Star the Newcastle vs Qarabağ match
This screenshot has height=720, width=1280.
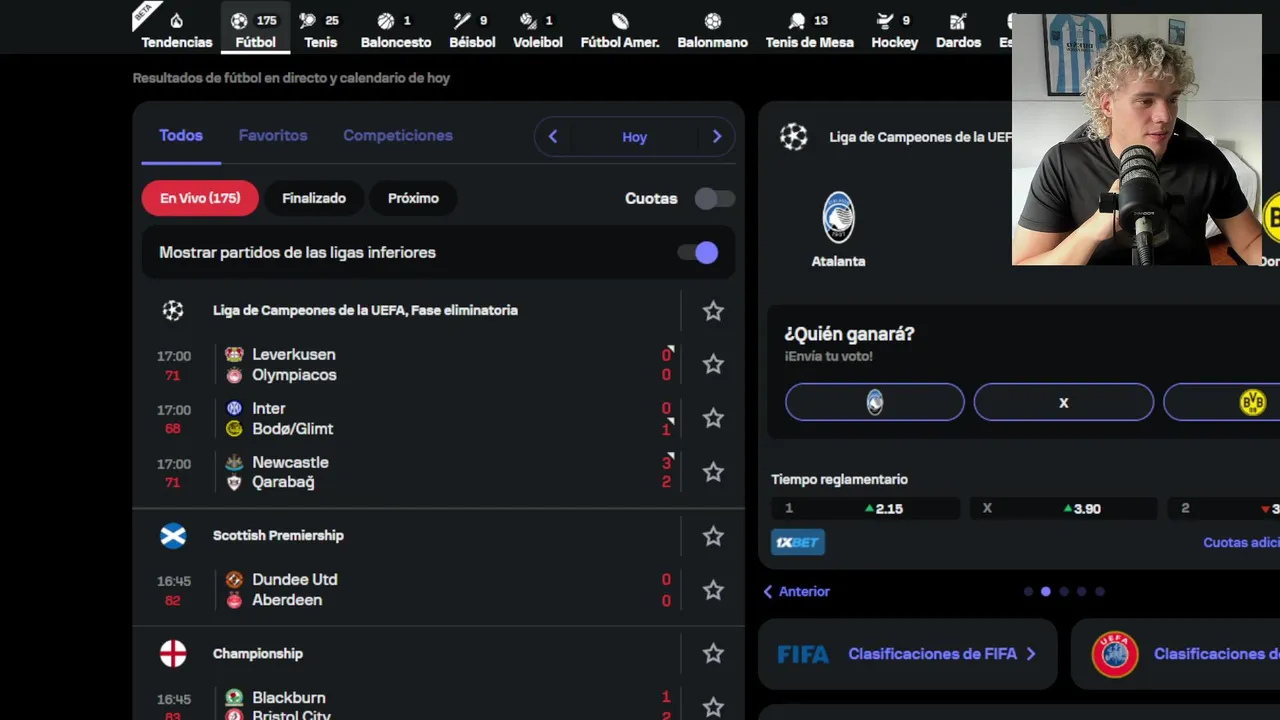click(x=713, y=472)
